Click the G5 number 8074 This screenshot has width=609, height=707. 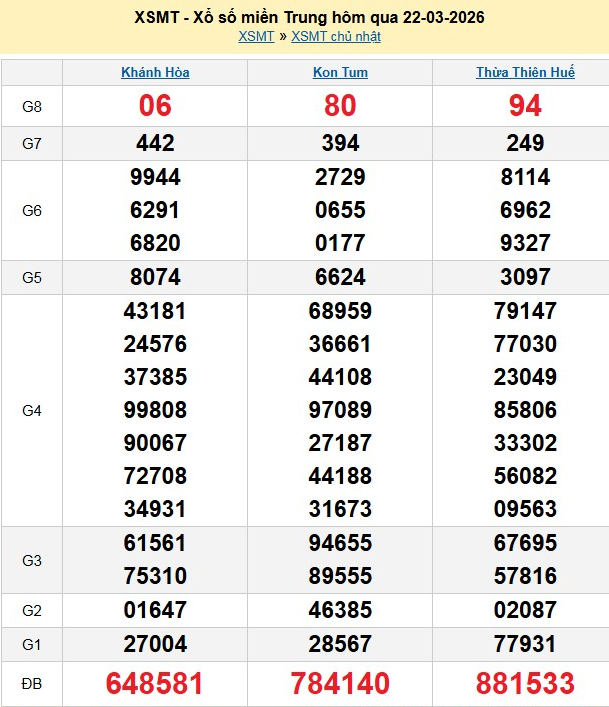point(155,277)
